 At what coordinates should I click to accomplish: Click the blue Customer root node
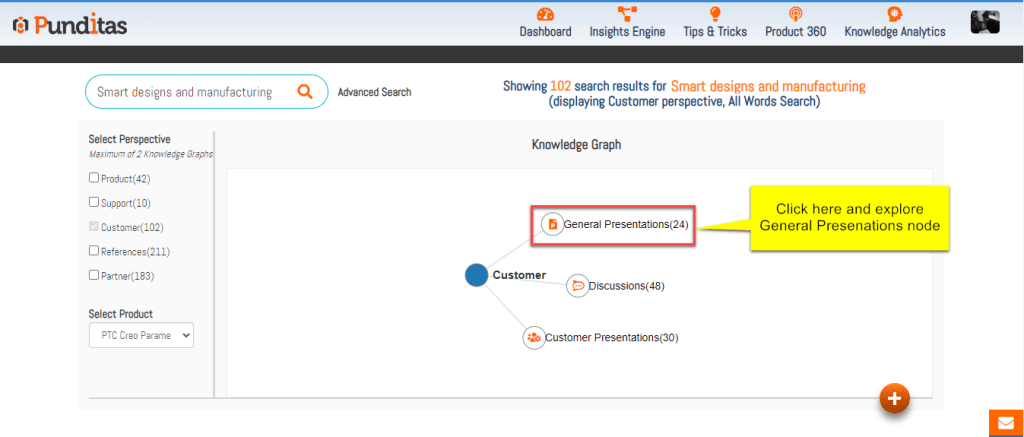point(477,275)
